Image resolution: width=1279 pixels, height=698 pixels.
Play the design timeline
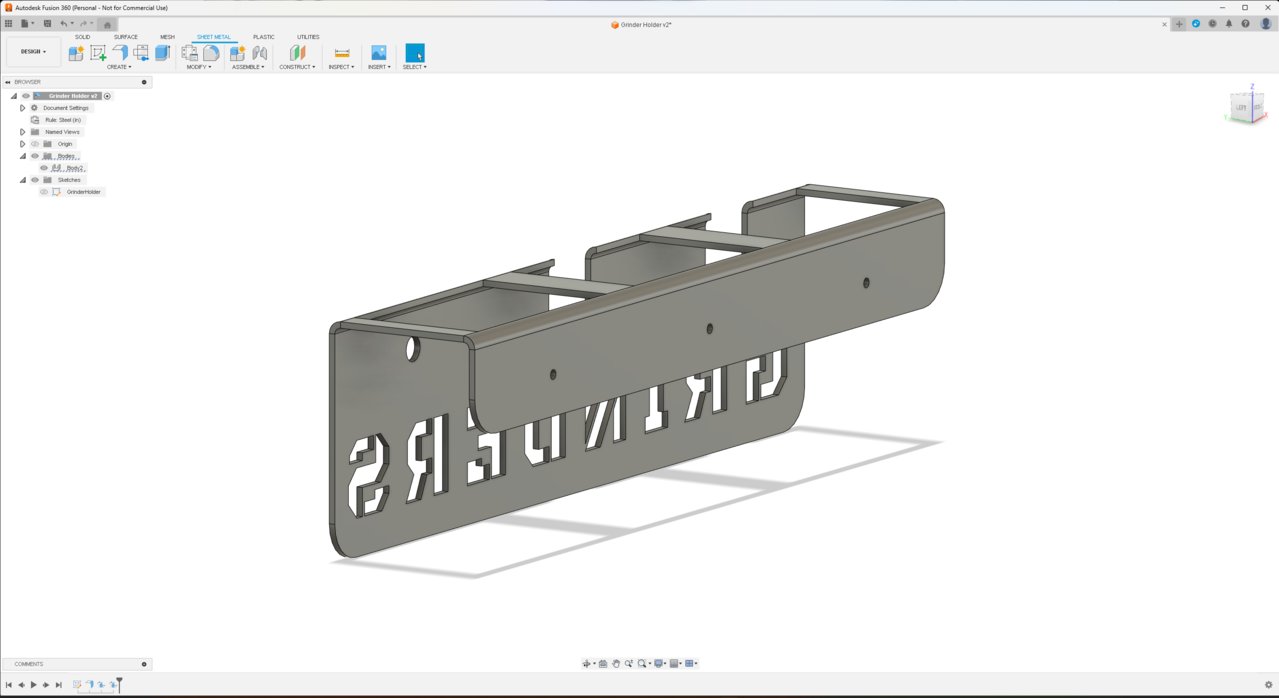click(x=33, y=685)
